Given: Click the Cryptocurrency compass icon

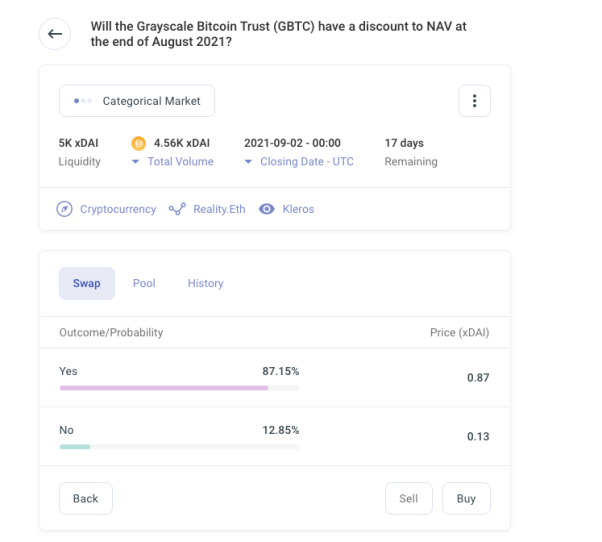Looking at the screenshot, I should pyautogui.click(x=64, y=209).
